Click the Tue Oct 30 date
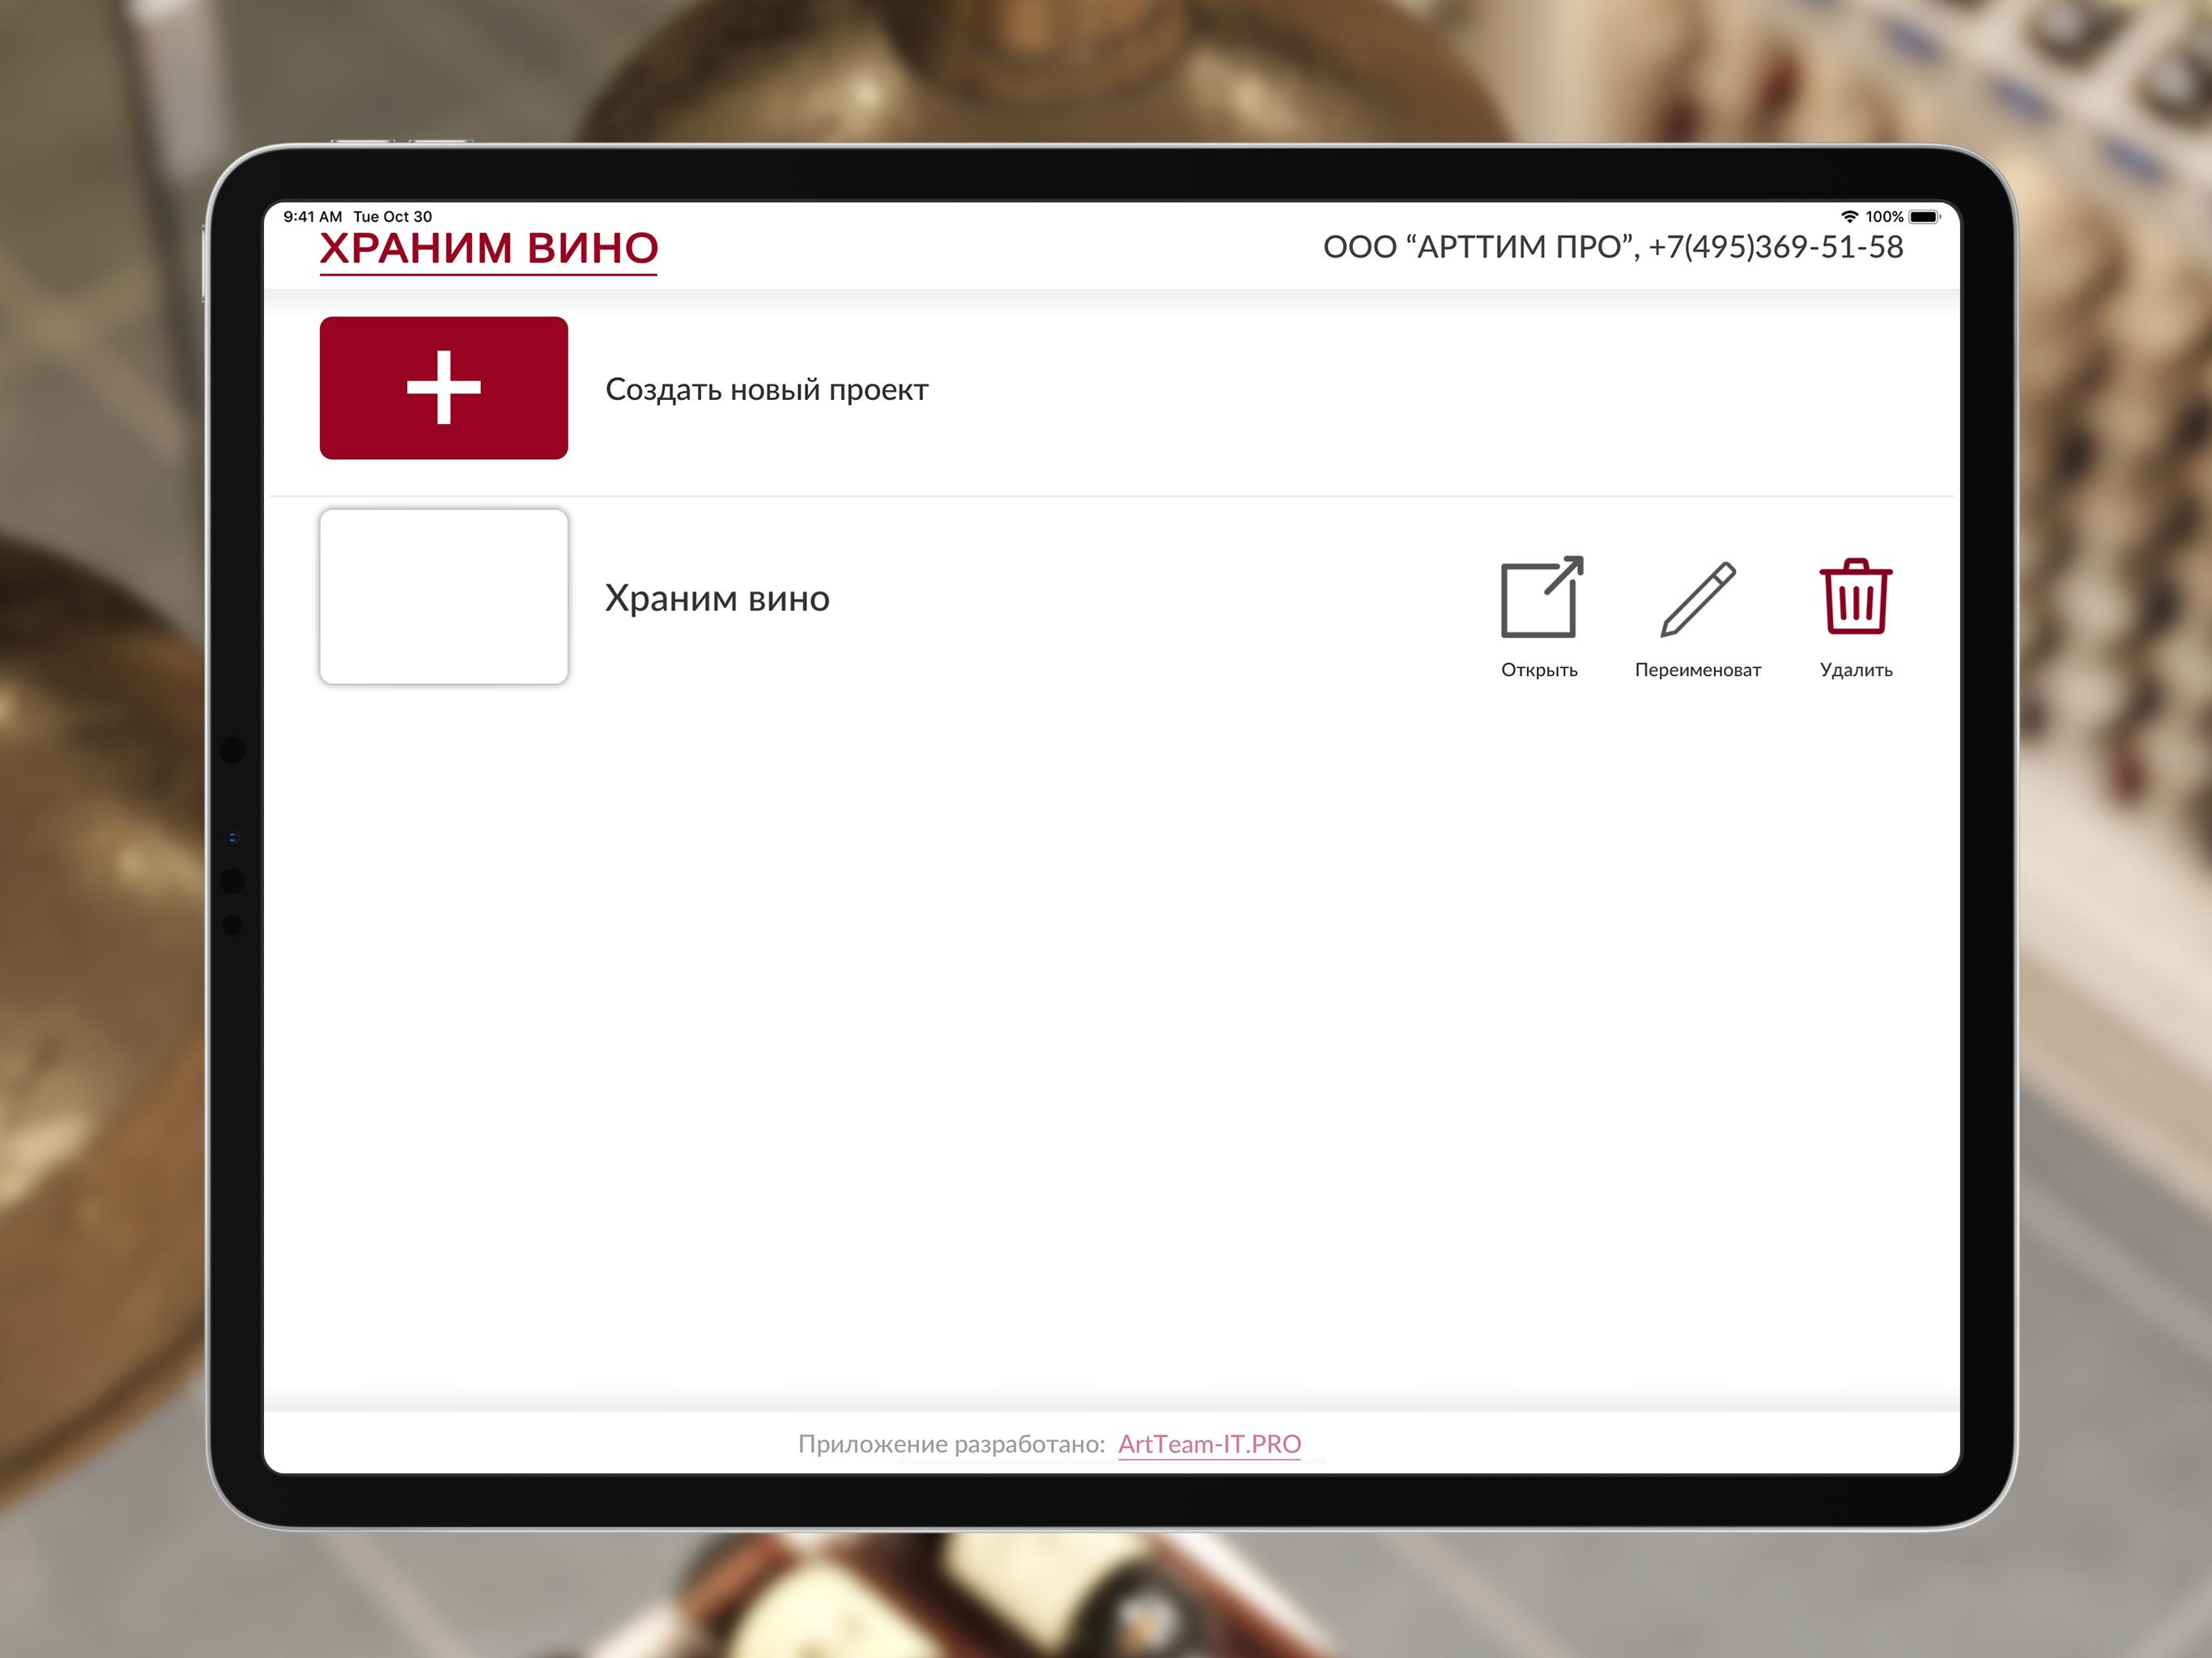 click(x=392, y=217)
